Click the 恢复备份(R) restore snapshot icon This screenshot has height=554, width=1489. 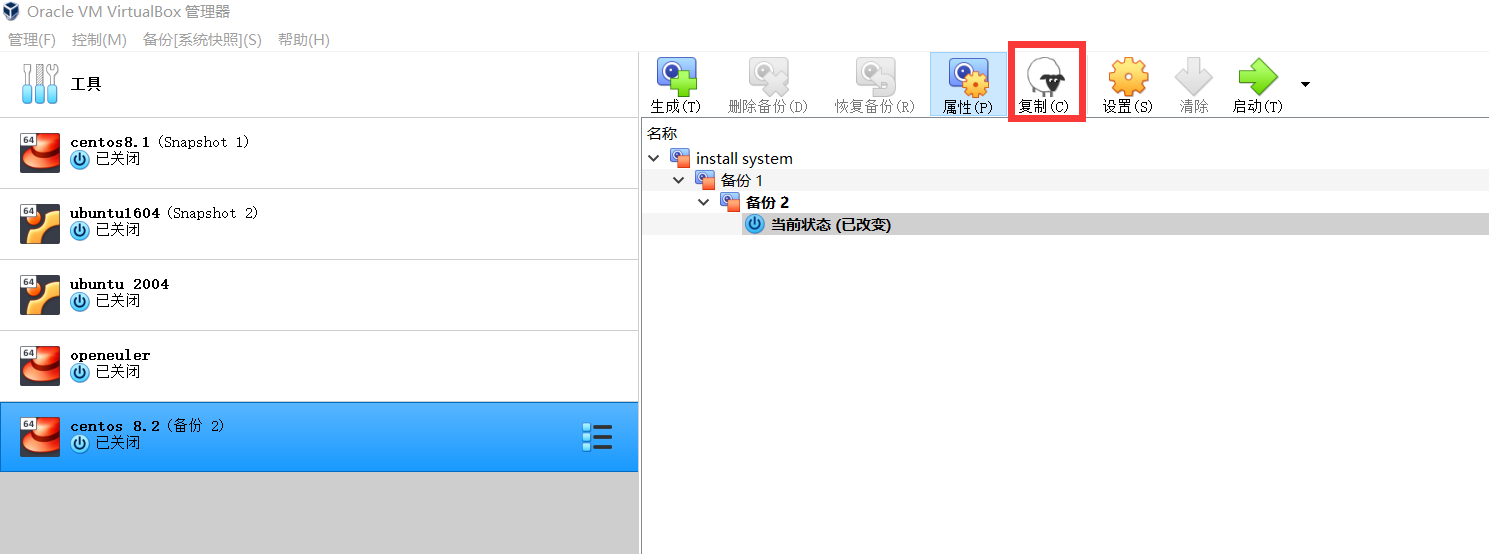pos(875,76)
